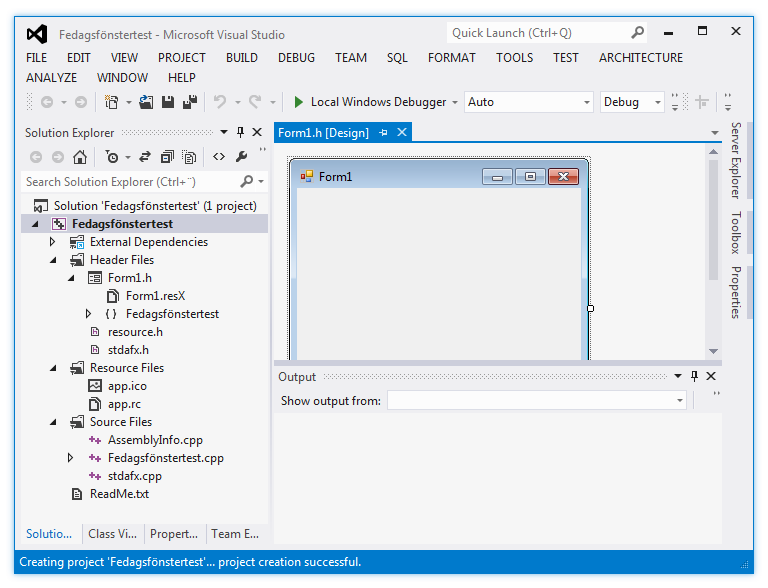Click the Save toolbar icon
Screen dimensions: 768x588
pos(168,102)
